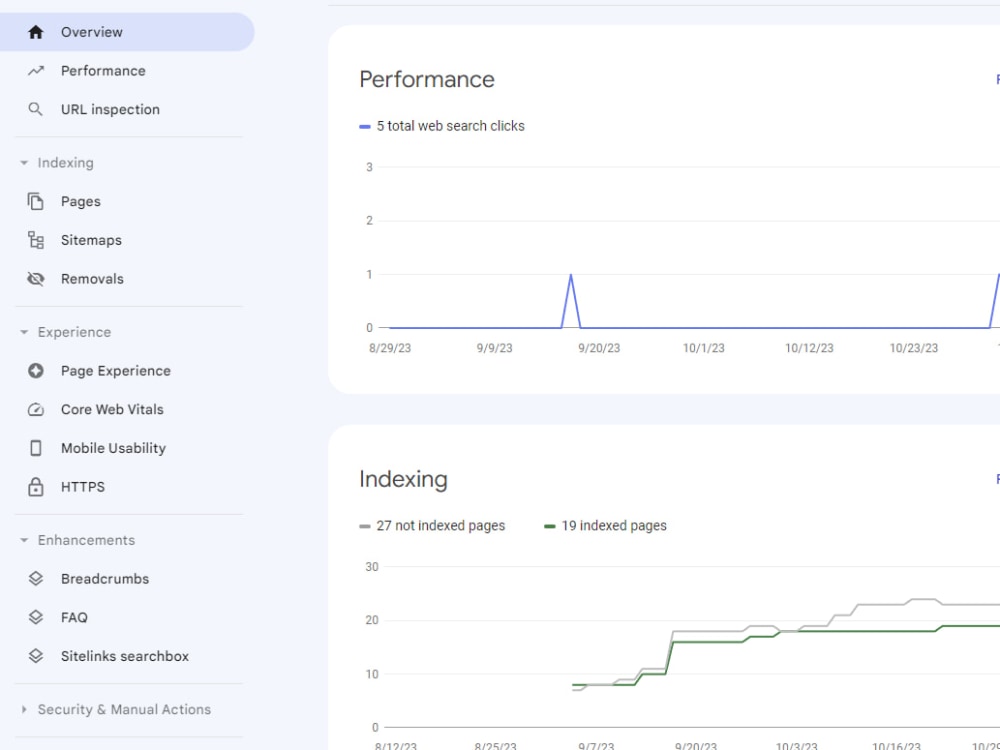Click the 5 total web search clicks legend
Image resolution: width=1000 pixels, height=750 pixels.
[x=442, y=126]
